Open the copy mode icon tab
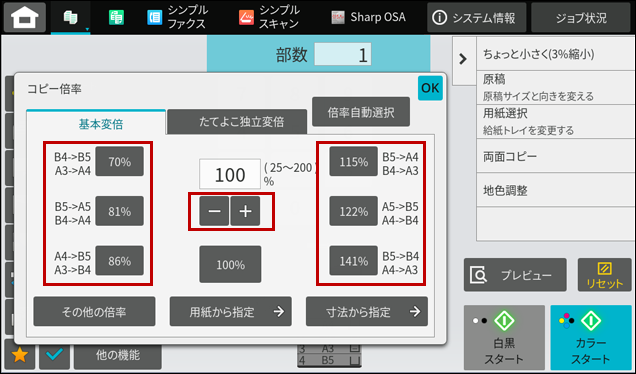 [x=71, y=18]
